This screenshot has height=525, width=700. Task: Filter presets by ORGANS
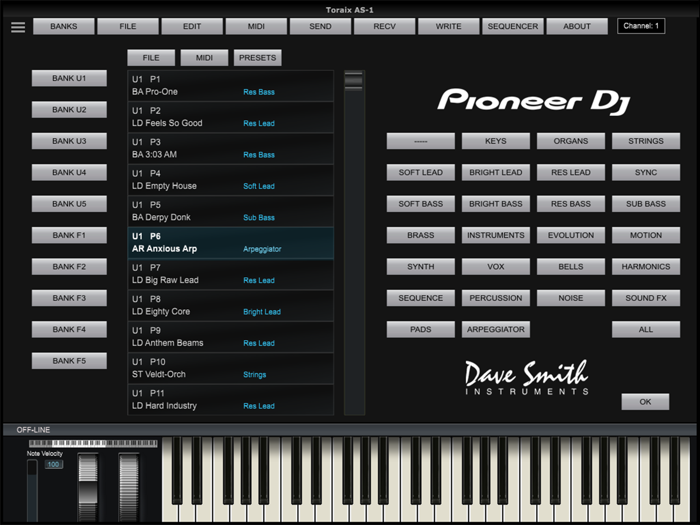pos(571,141)
